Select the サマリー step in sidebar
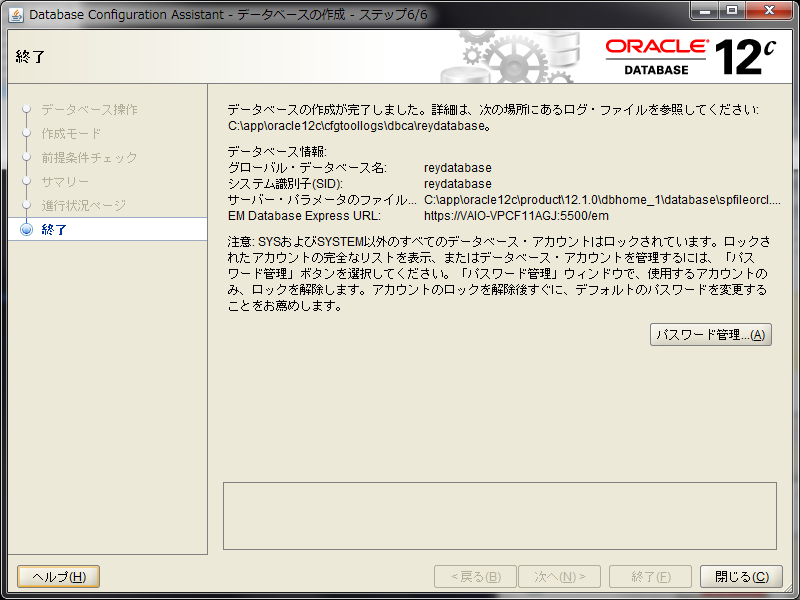800x600 pixels. pyautogui.click(x=65, y=182)
